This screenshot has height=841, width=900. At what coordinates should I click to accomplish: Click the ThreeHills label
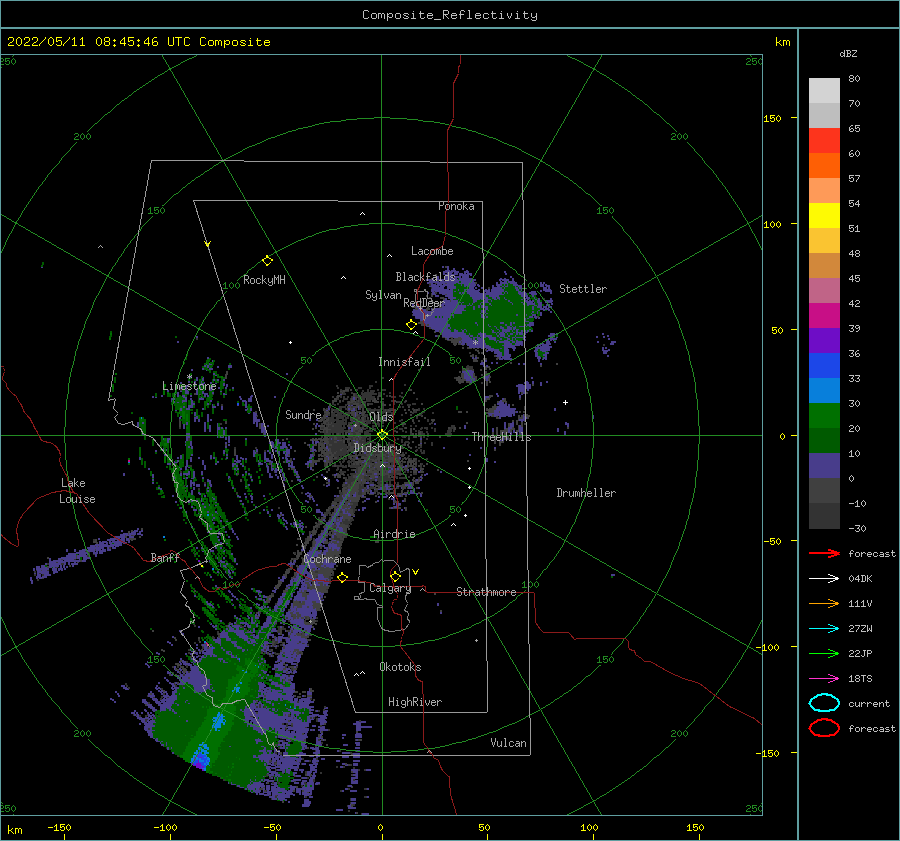point(502,437)
